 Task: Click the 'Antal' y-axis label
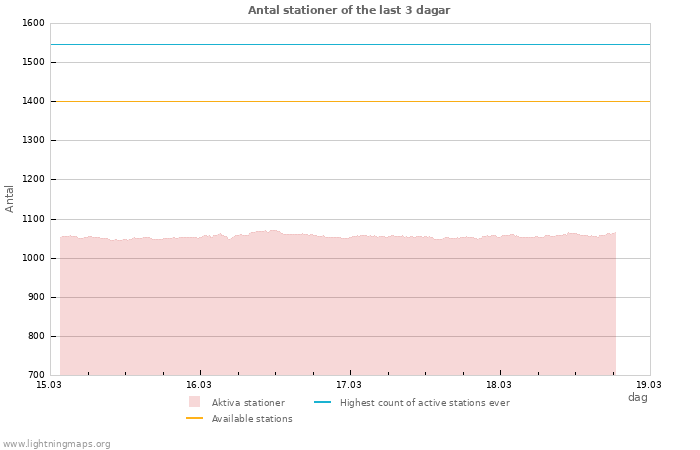click(x=10, y=198)
